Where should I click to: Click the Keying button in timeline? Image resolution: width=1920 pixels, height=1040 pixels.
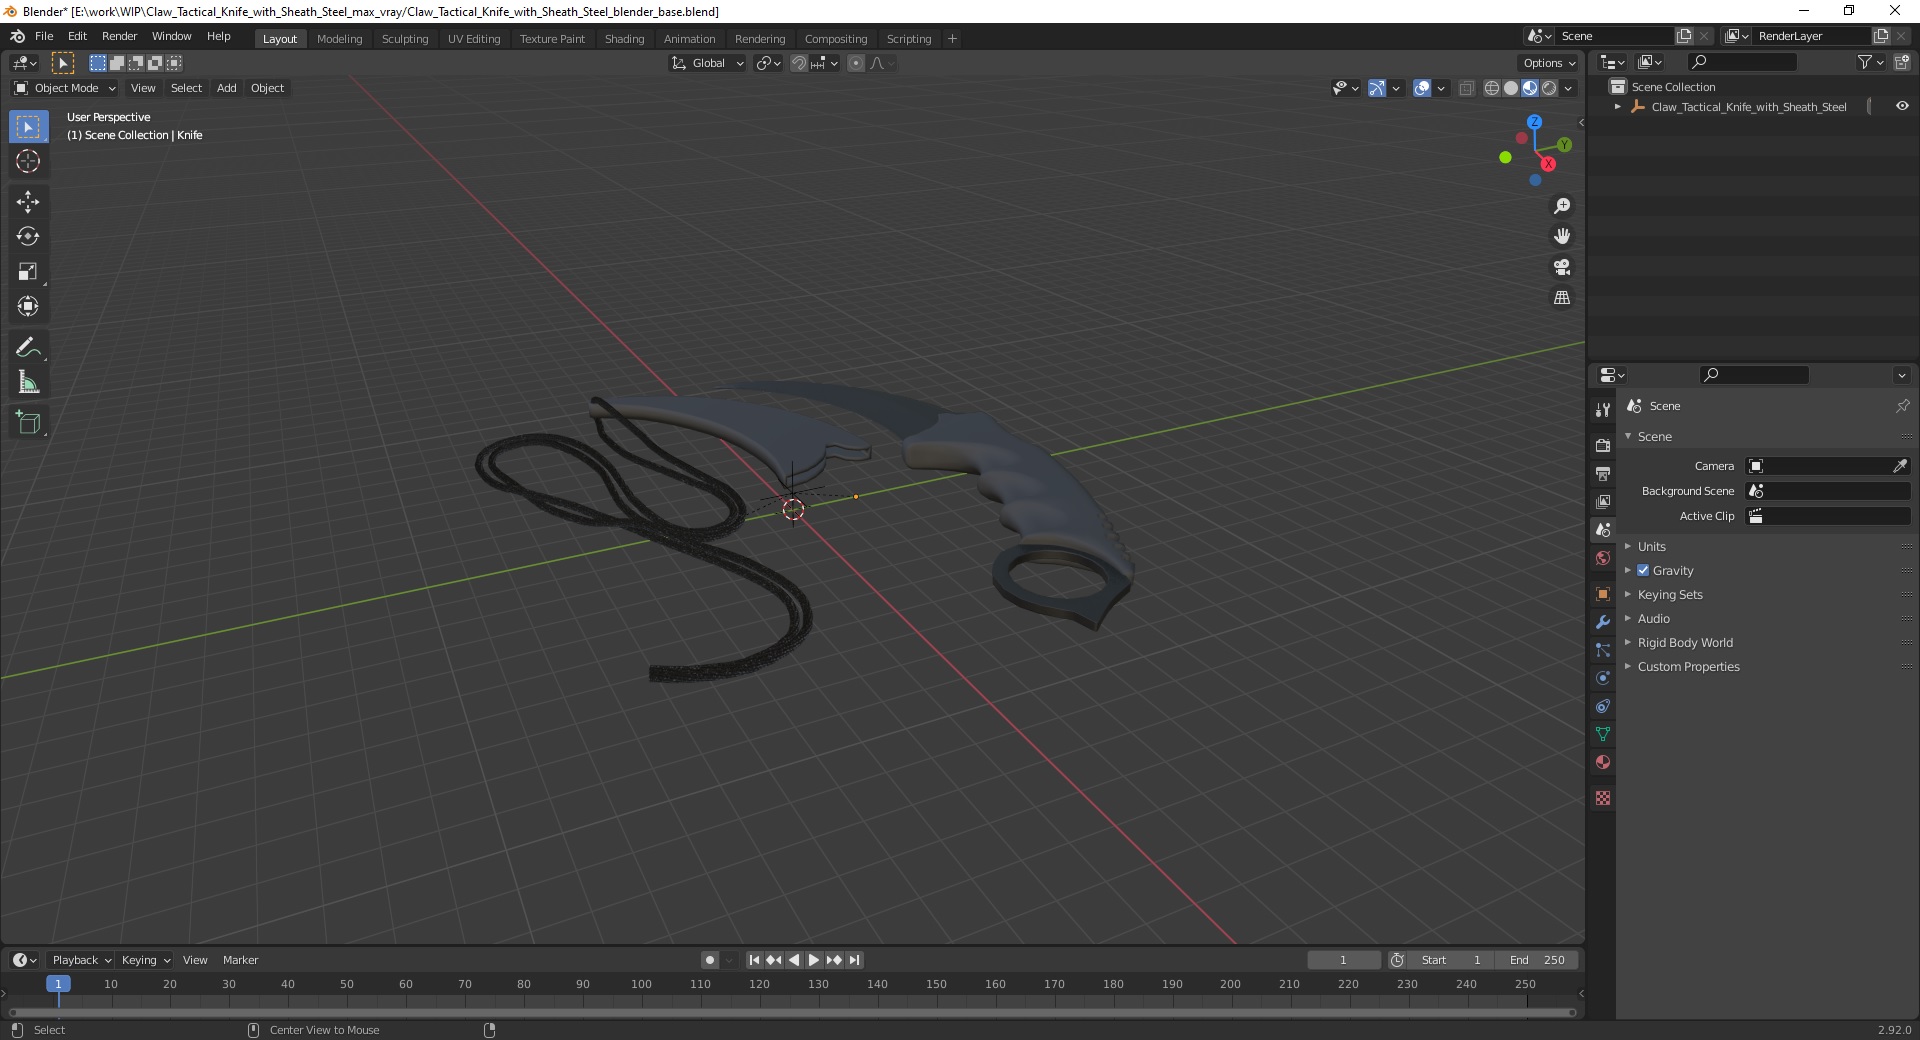[x=145, y=960]
